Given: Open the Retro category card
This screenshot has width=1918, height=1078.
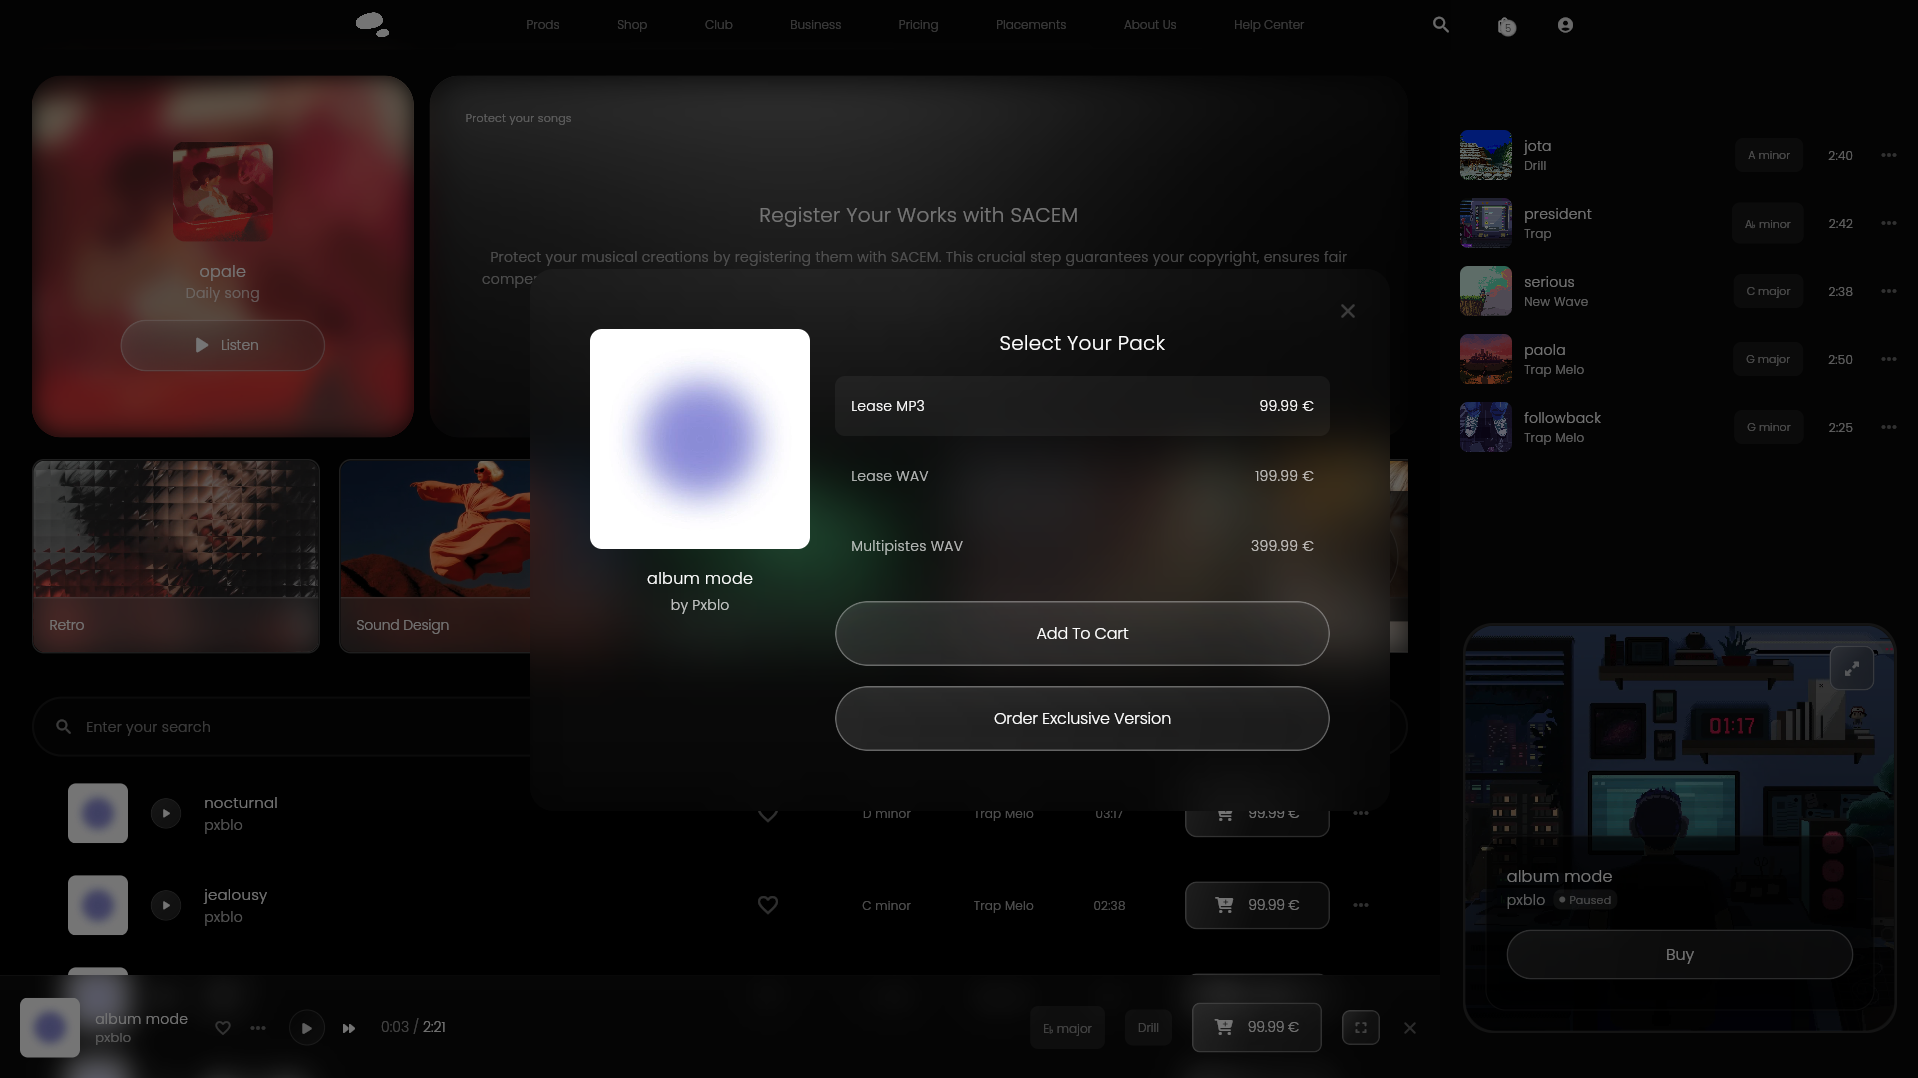Looking at the screenshot, I should (176, 556).
